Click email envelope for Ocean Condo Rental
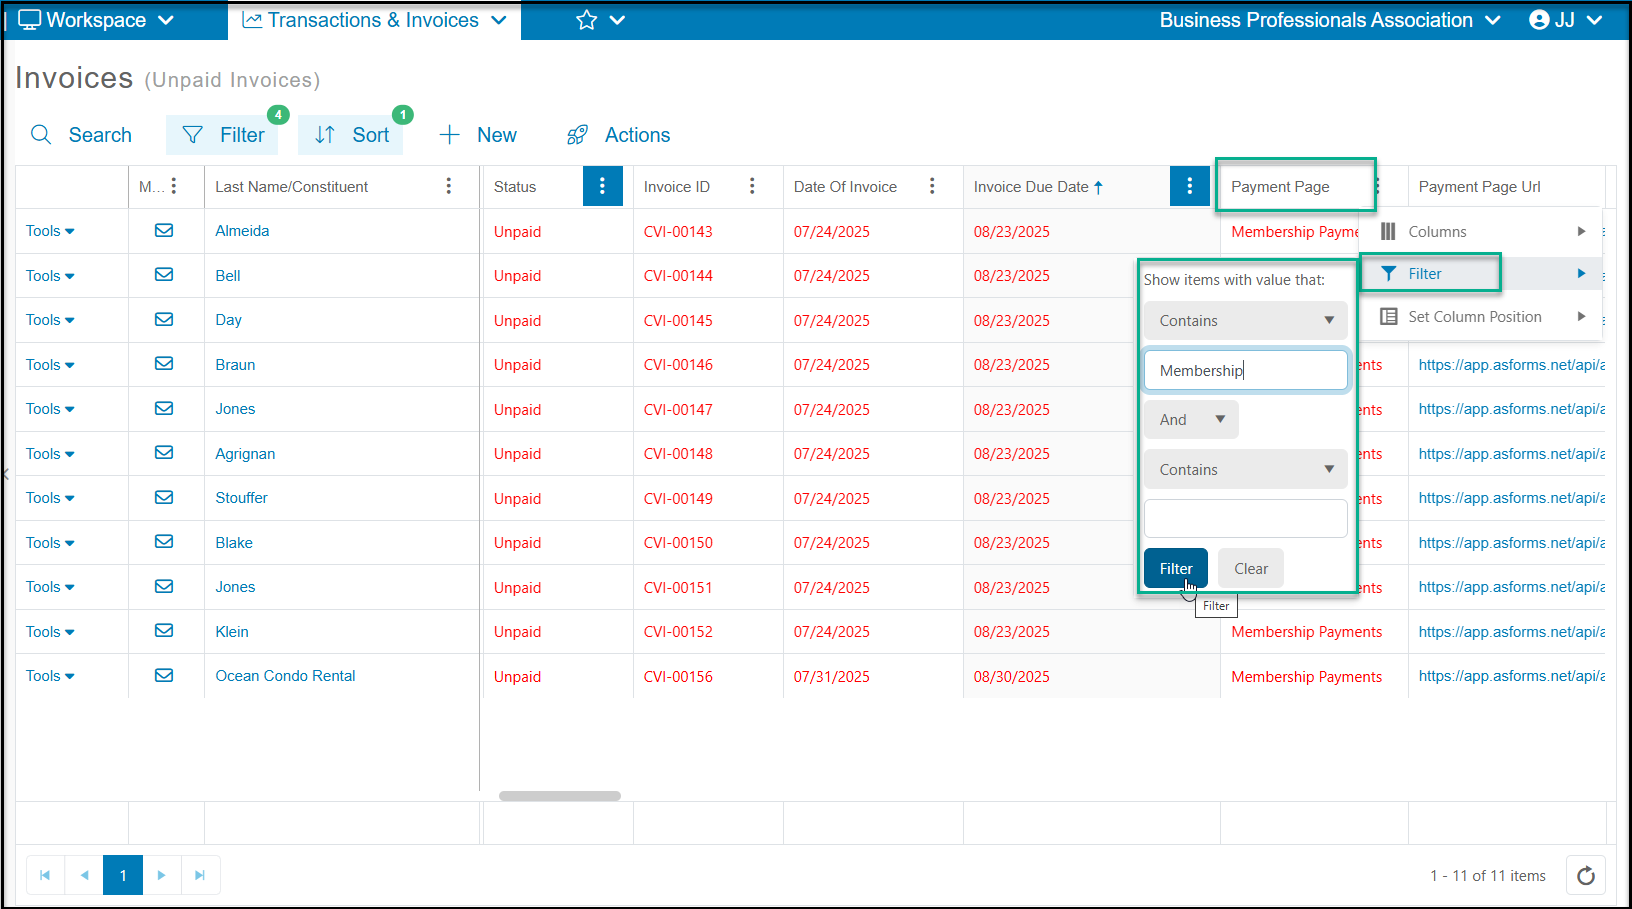This screenshot has height=909, width=1632. pos(164,675)
